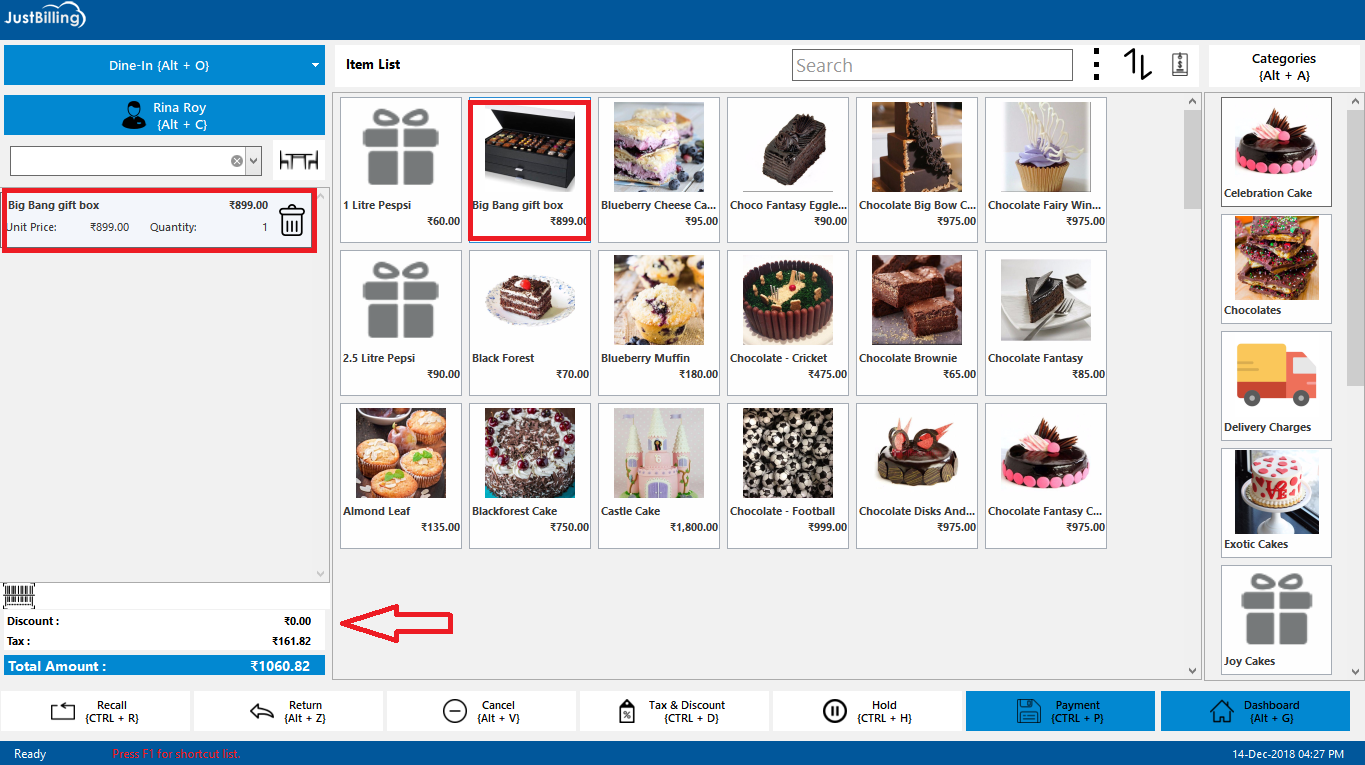This screenshot has height=765, width=1365.
Task: Clear the customer search field
Action: (x=237, y=160)
